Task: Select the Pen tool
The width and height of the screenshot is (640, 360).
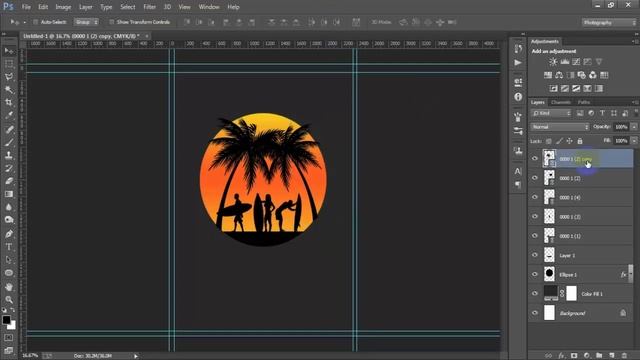Action: tap(9, 234)
